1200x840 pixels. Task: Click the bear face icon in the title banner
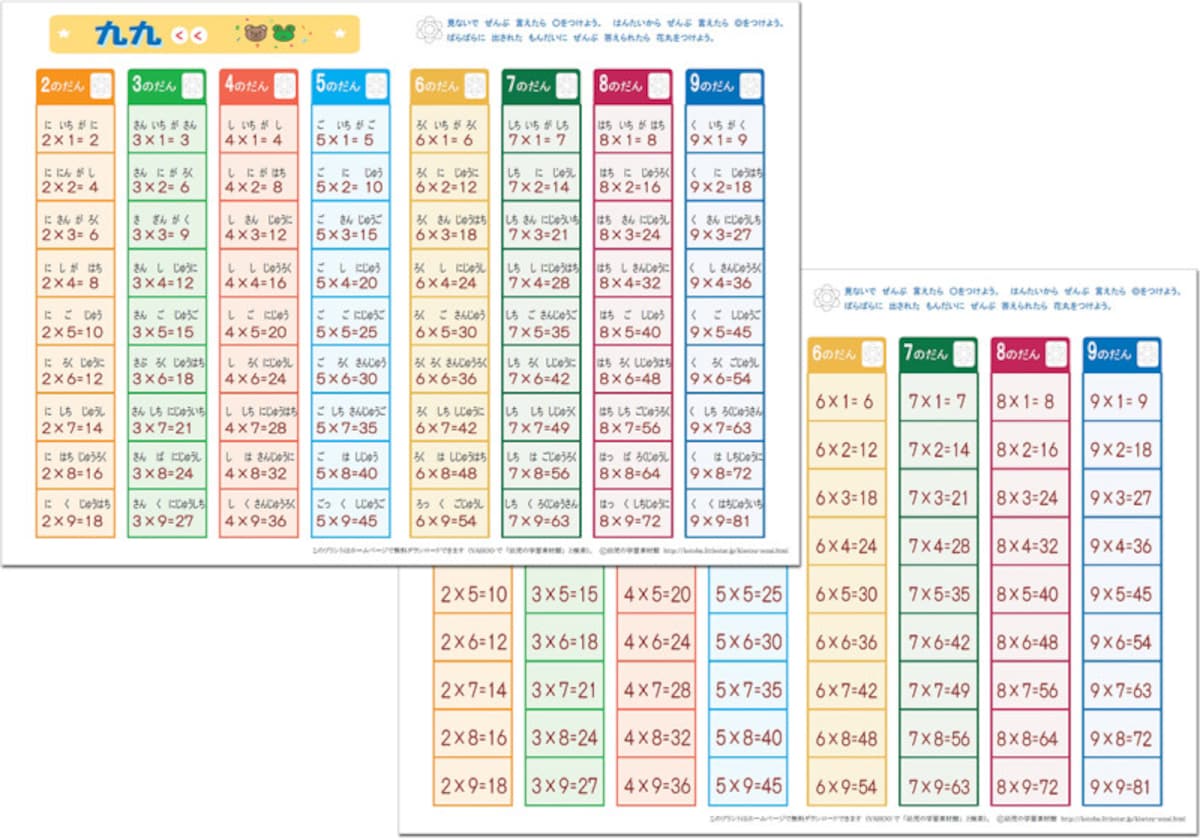click(255, 33)
